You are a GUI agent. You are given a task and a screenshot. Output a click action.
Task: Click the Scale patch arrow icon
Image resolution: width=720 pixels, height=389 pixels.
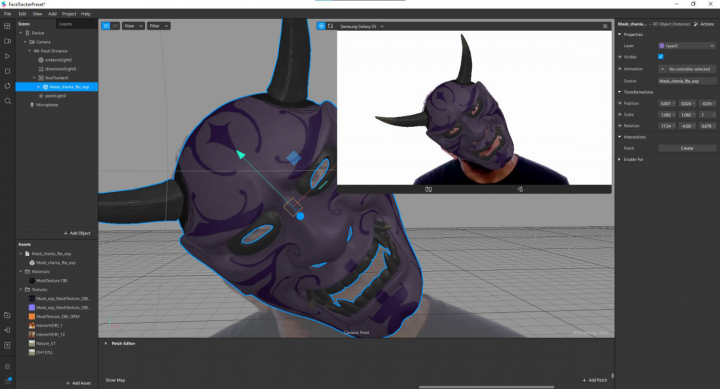click(620, 114)
